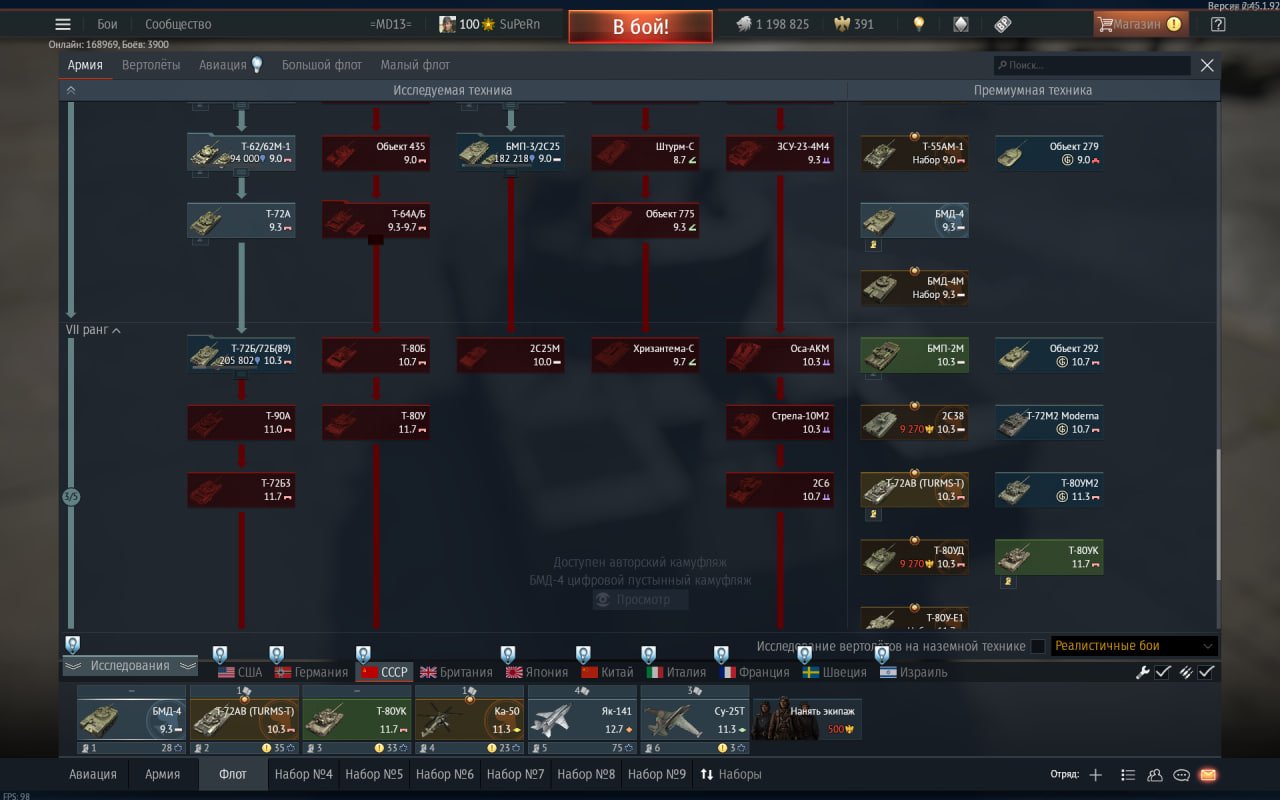Open the Магазин shop button
Viewport: 1280px width, 800px height.
tap(1140, 25)
